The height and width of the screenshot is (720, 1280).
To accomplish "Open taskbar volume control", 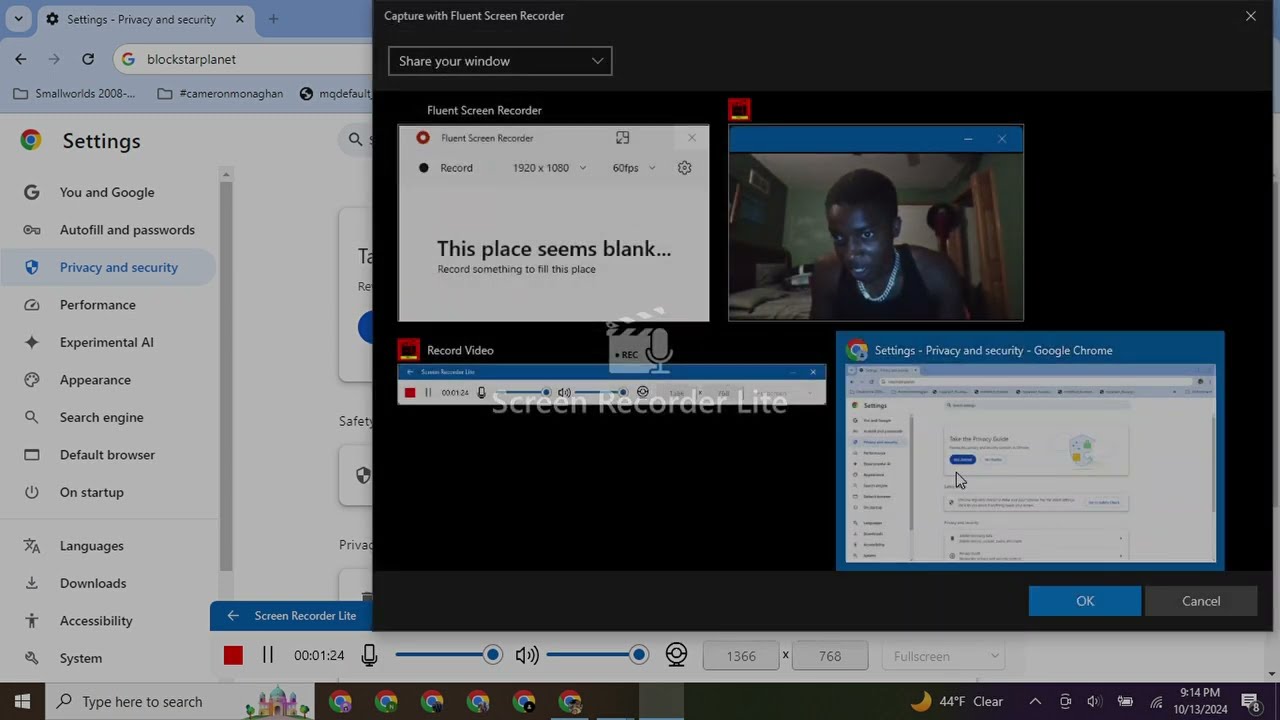I will coord(1094,701).
